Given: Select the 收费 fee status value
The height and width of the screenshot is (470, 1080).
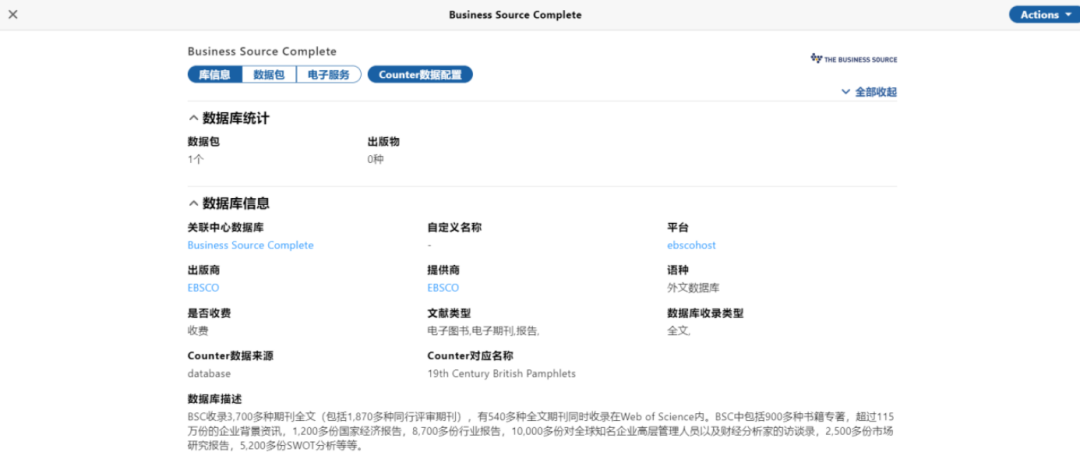Looking at the screenshot, I should [198, 331].
